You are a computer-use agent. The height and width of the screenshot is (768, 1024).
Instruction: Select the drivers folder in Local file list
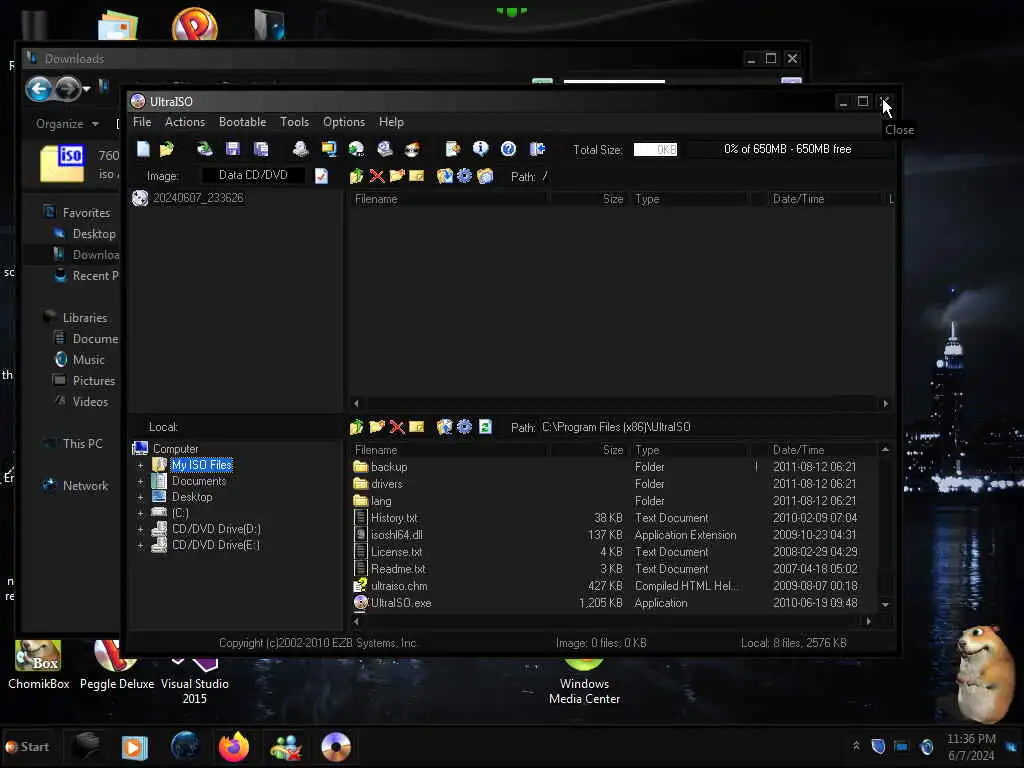coord(387,484)
